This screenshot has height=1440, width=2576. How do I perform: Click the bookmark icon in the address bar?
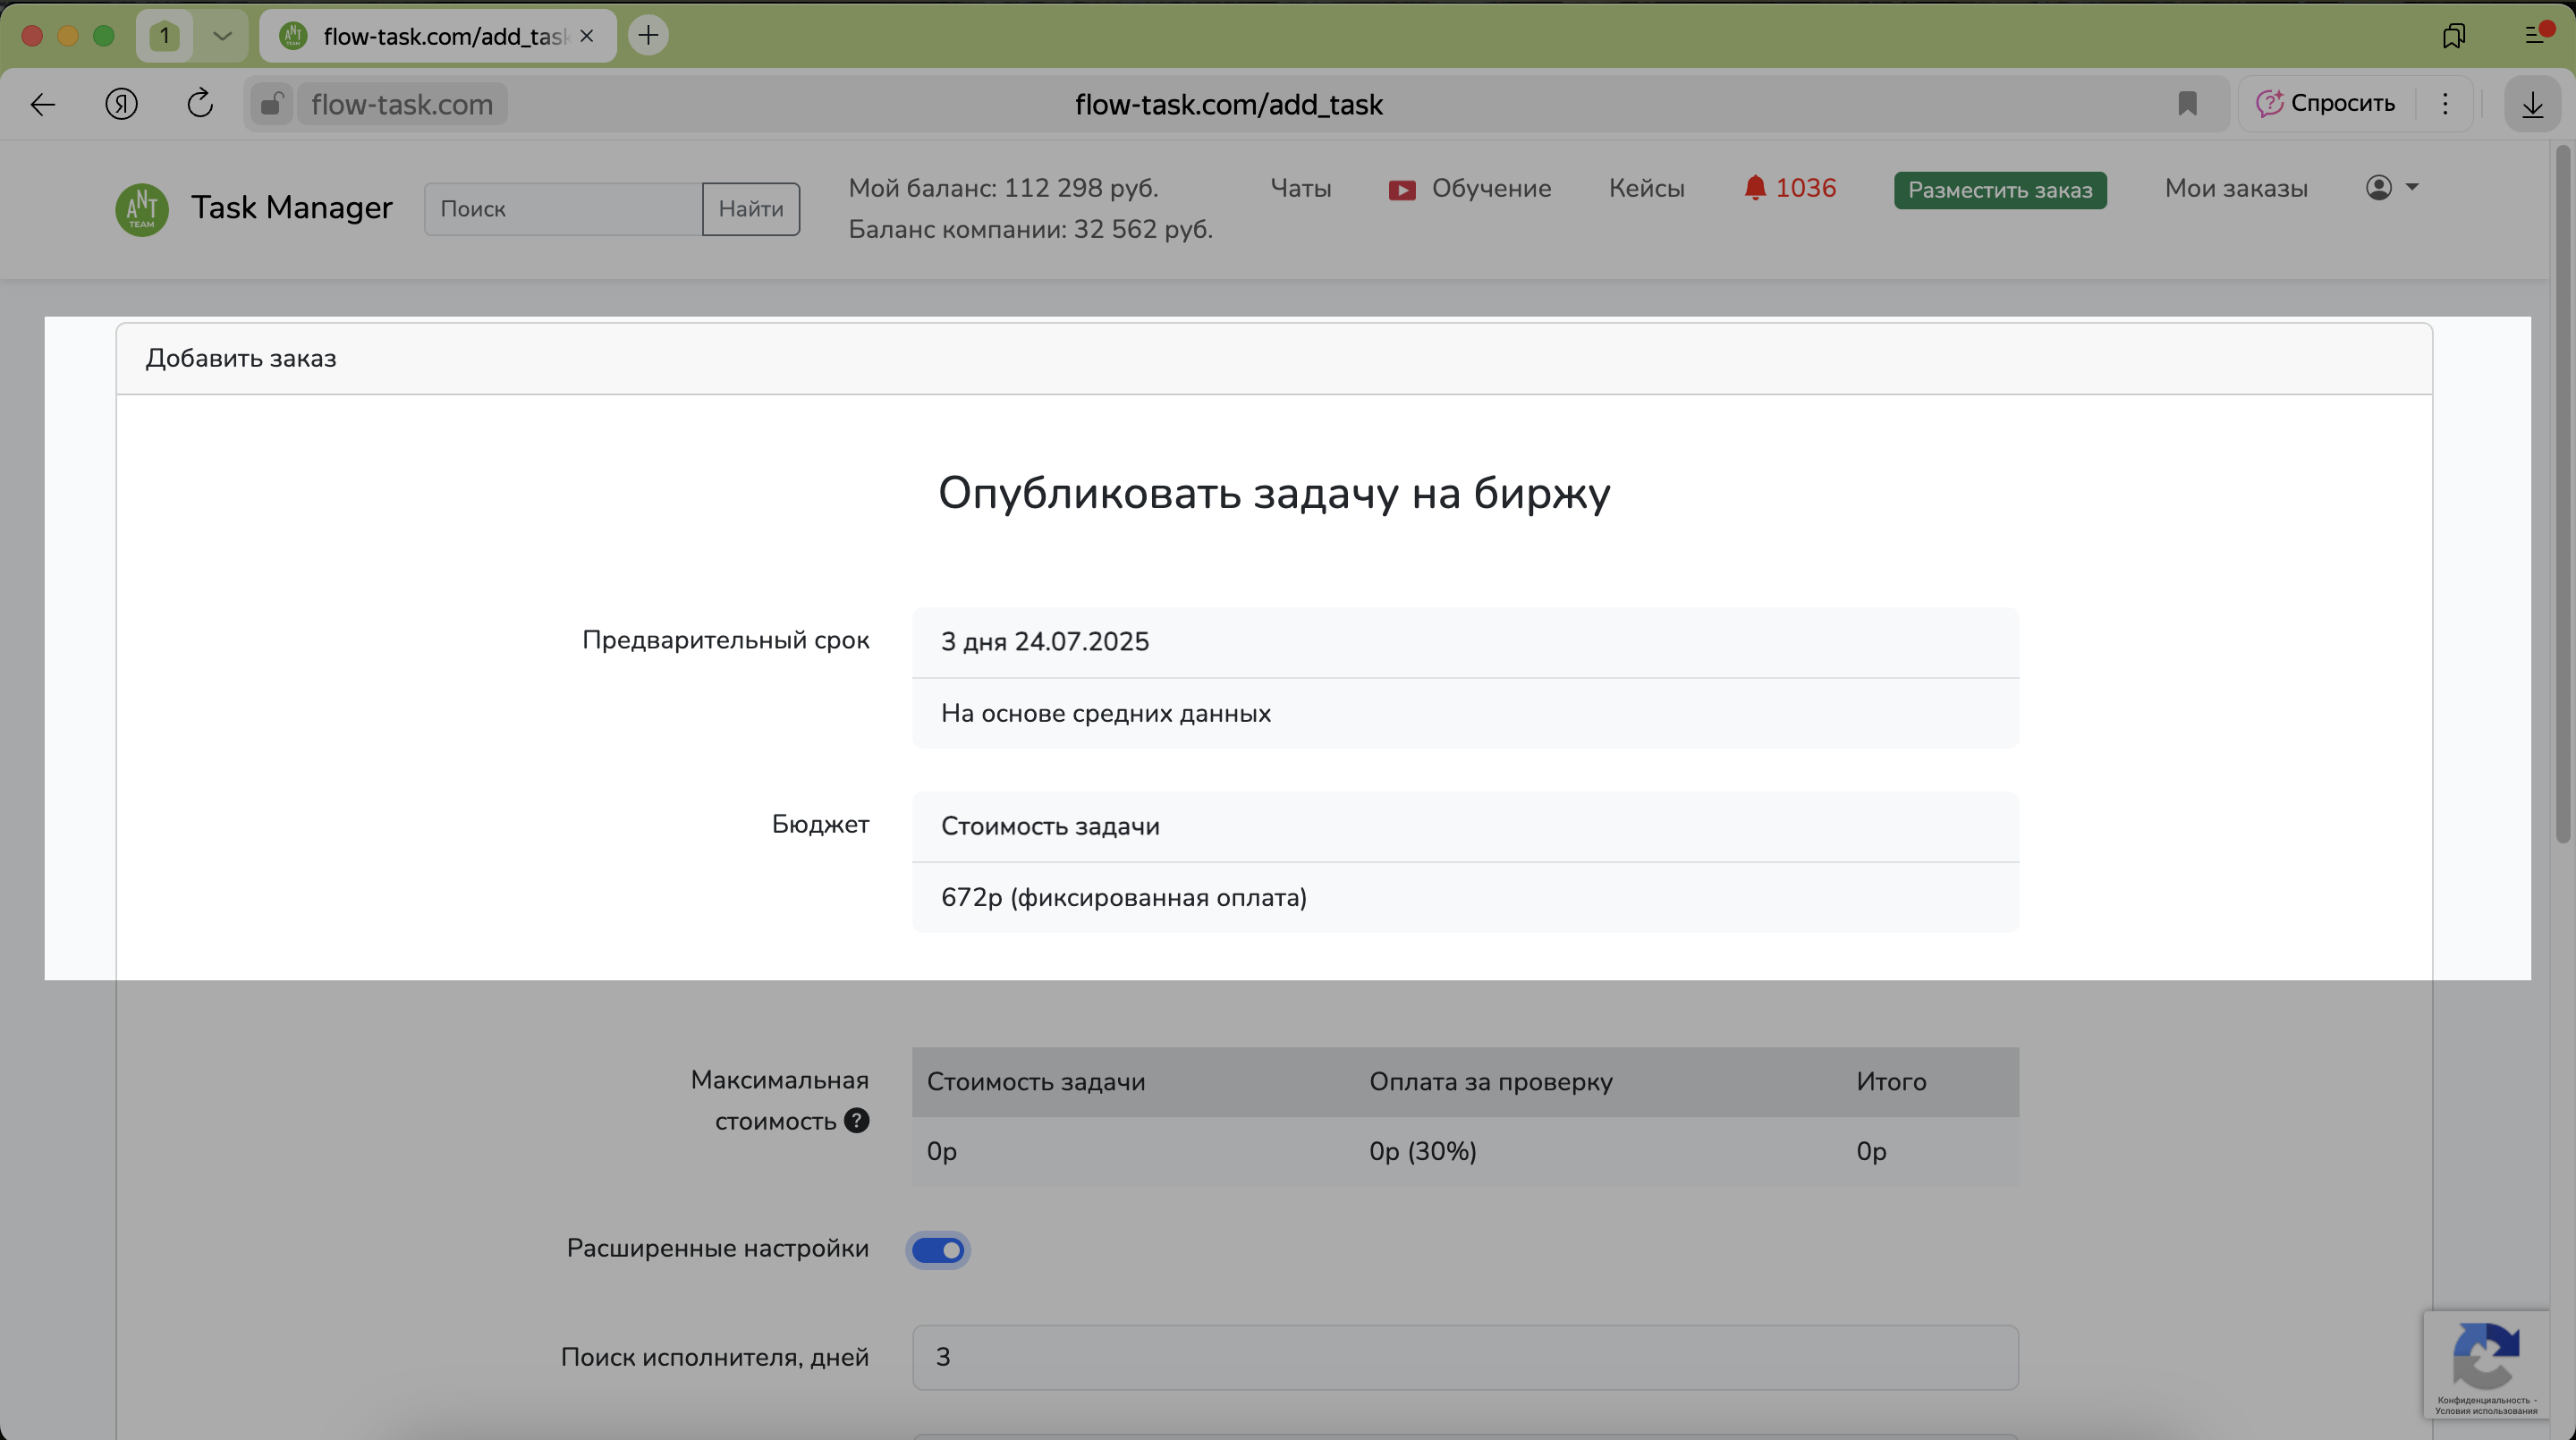tap(2187, 104)
